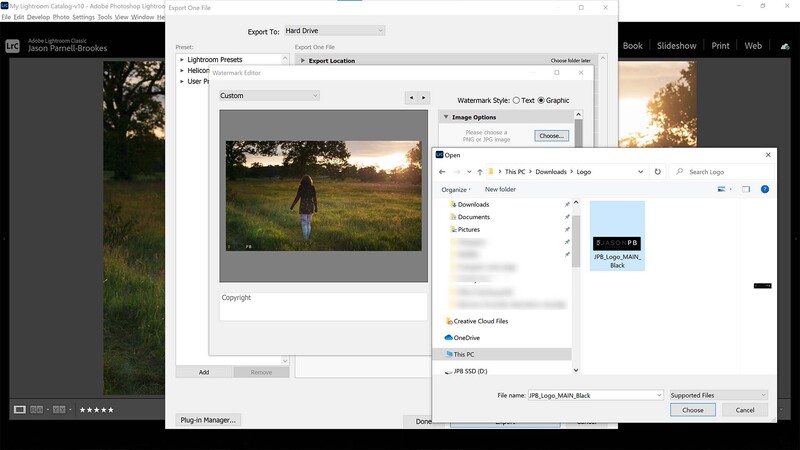Click the Open dialog navigation scrollbar
The image size is (800, 450).
[576, 242]
